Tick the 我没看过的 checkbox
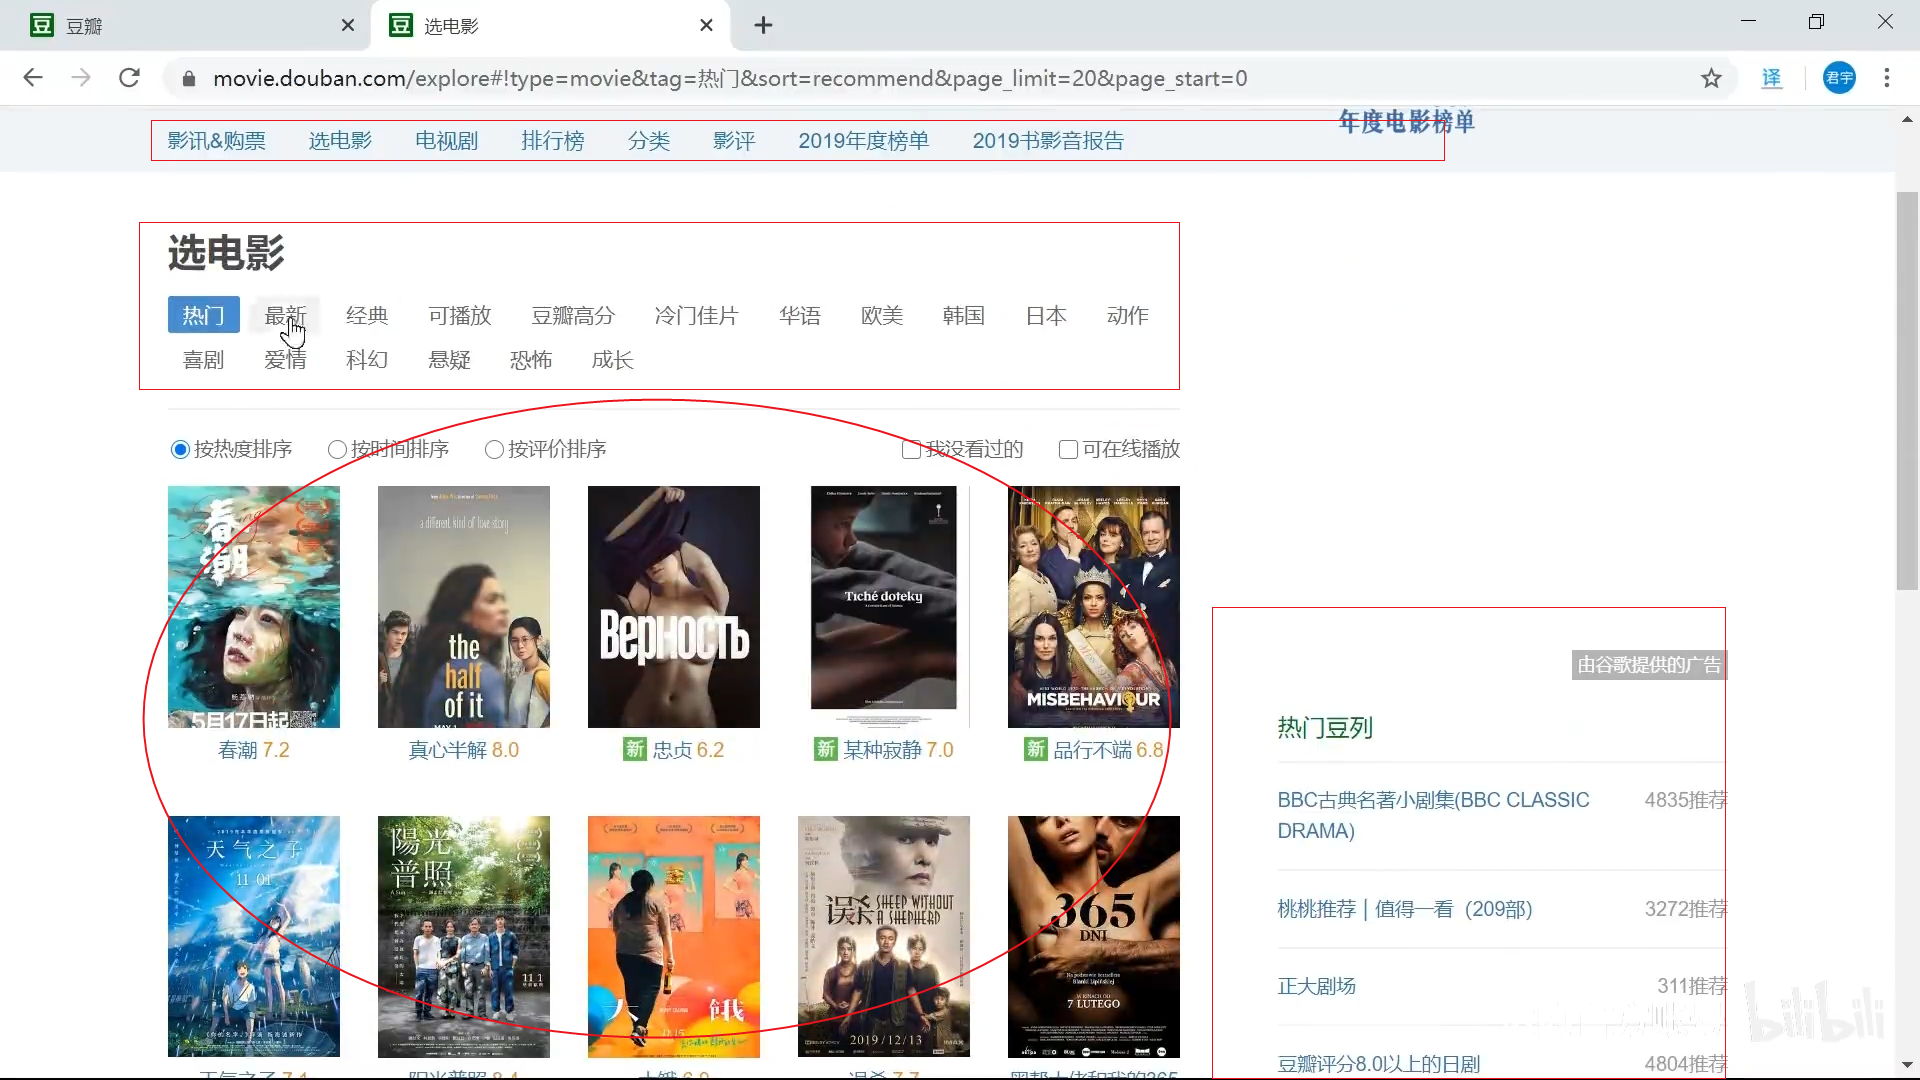Viewport: 1920px width, 1080px height. pos(911,449)
